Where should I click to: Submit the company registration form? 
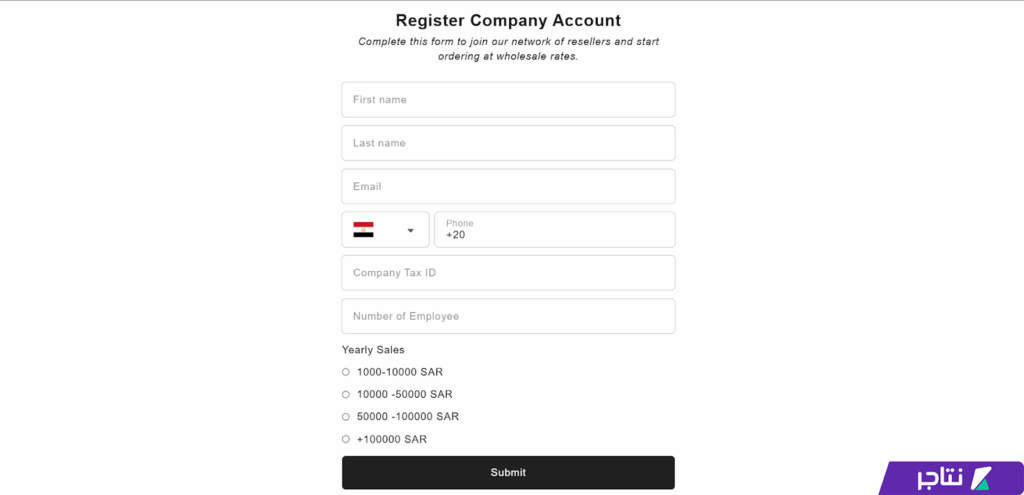point(508,473)
